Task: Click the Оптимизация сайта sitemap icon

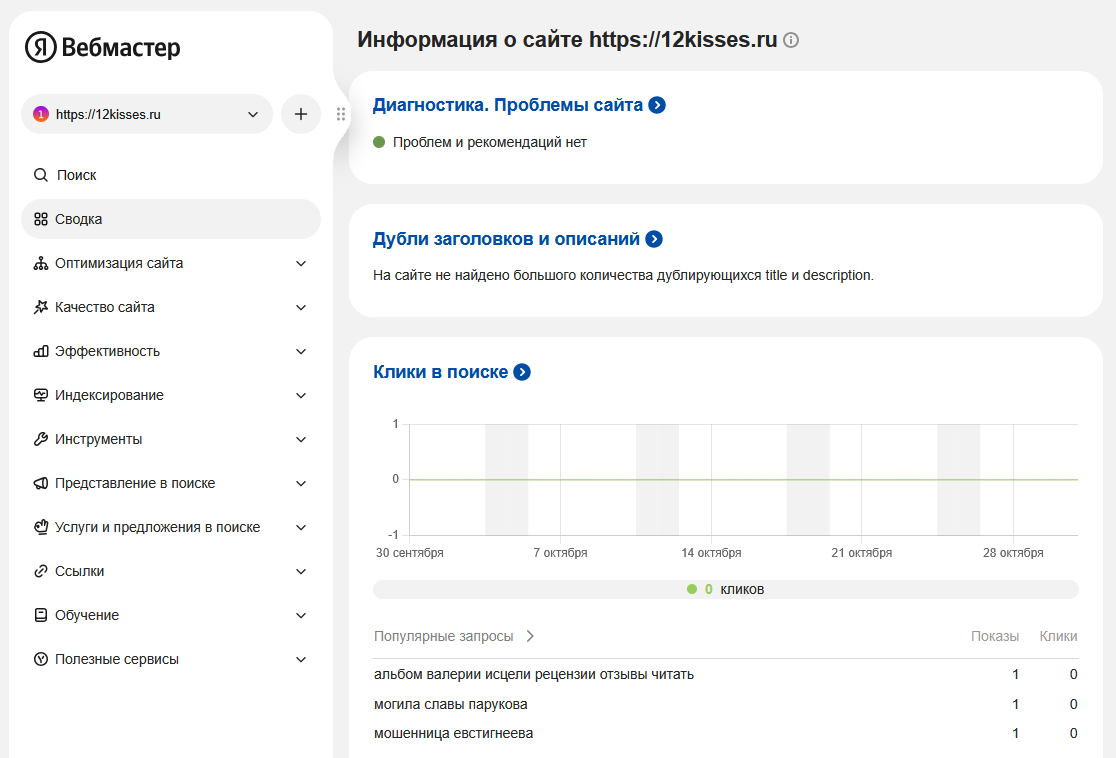Action: (x=41, y=263)
